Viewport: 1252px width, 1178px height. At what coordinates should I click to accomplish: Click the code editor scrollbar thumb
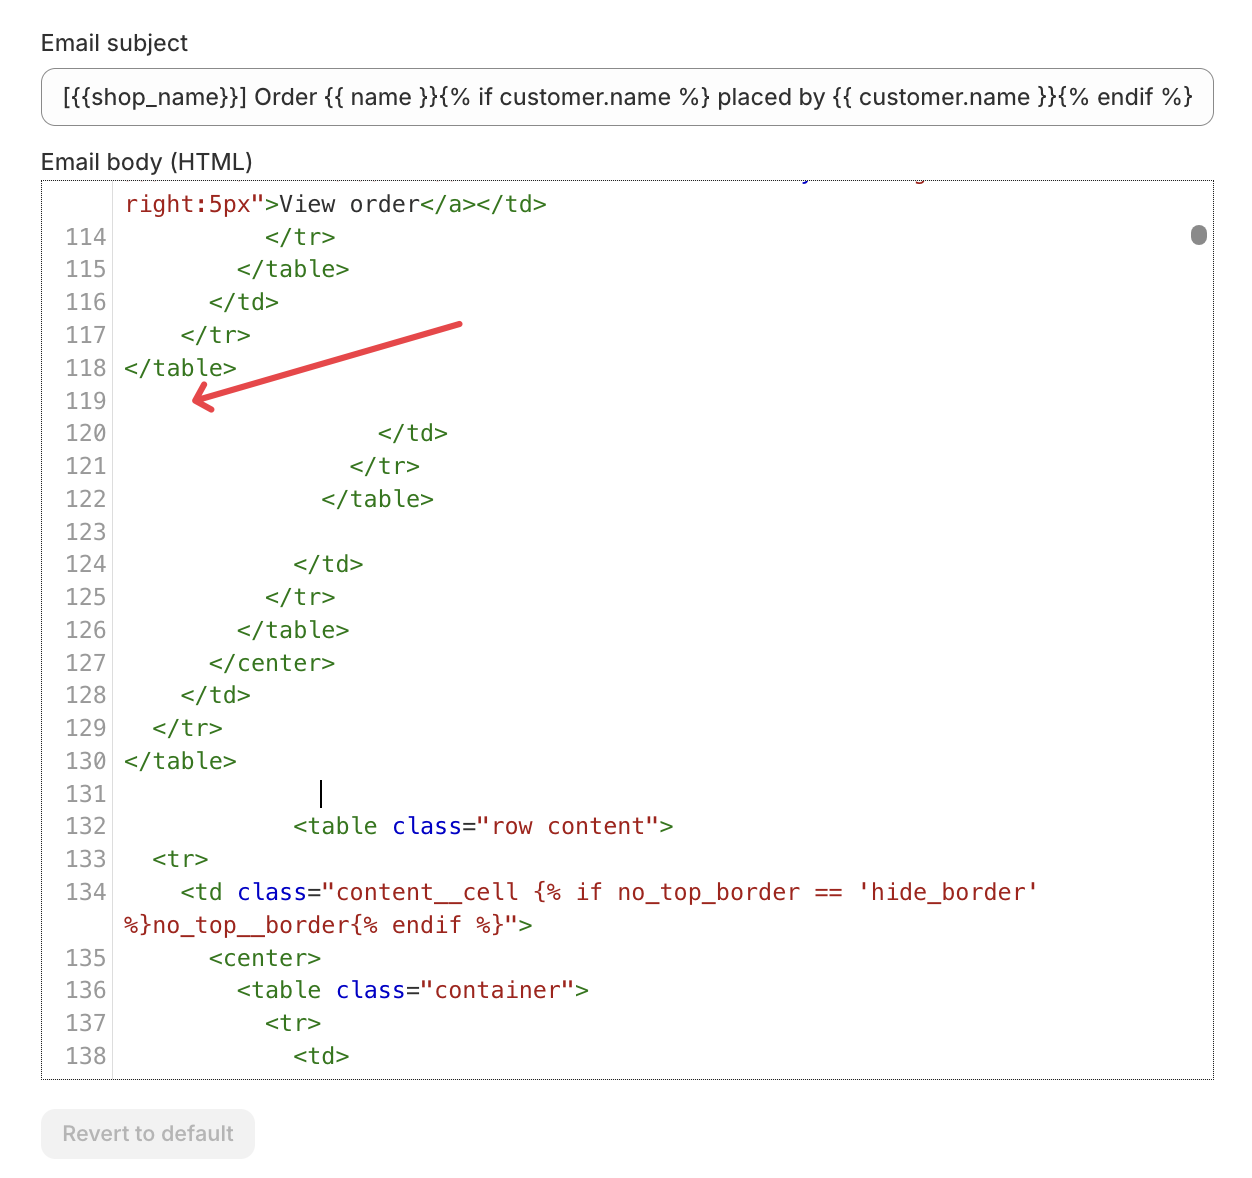(x=1198, y=235)
